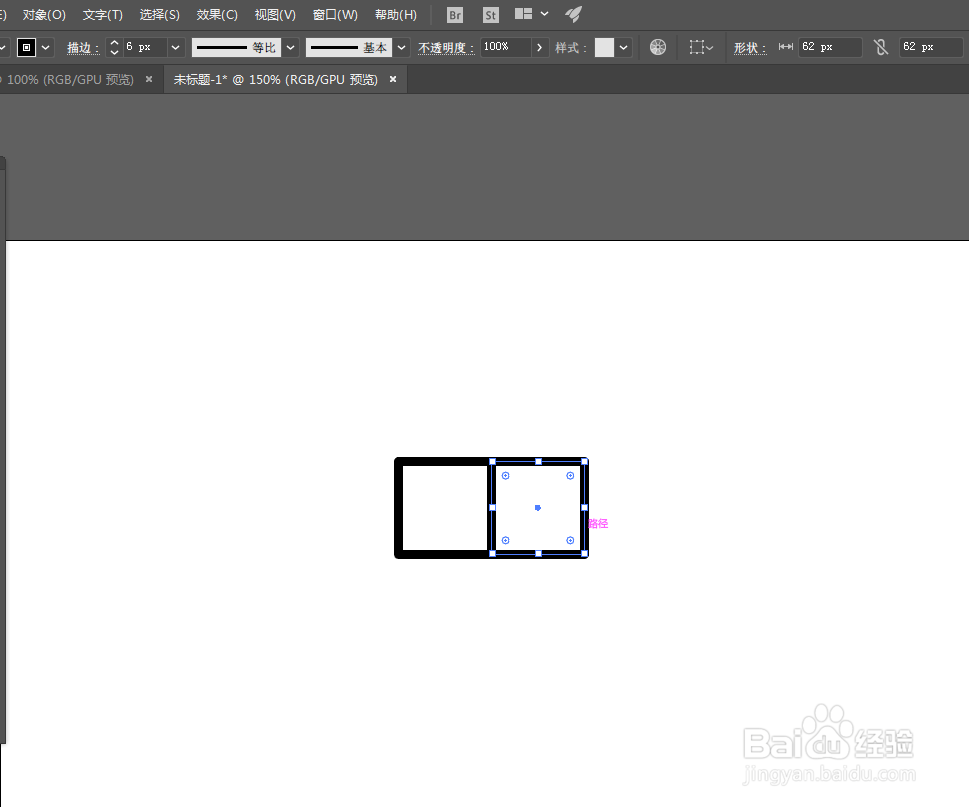Open the 效果(C) menu
969x807 pixels.
[217, 15]
